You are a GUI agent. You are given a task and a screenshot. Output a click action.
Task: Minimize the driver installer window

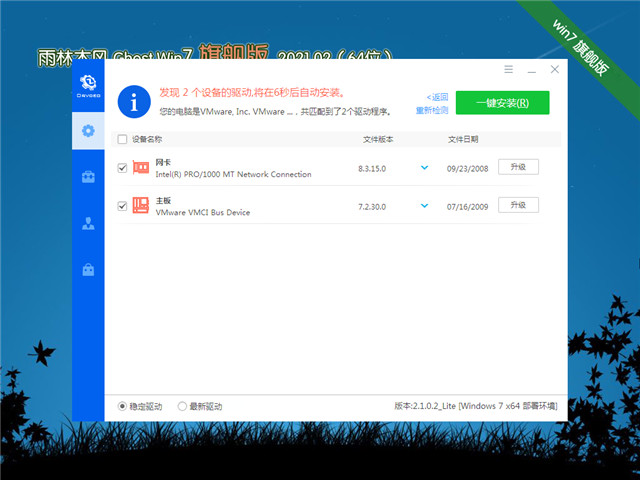(531, 70)
